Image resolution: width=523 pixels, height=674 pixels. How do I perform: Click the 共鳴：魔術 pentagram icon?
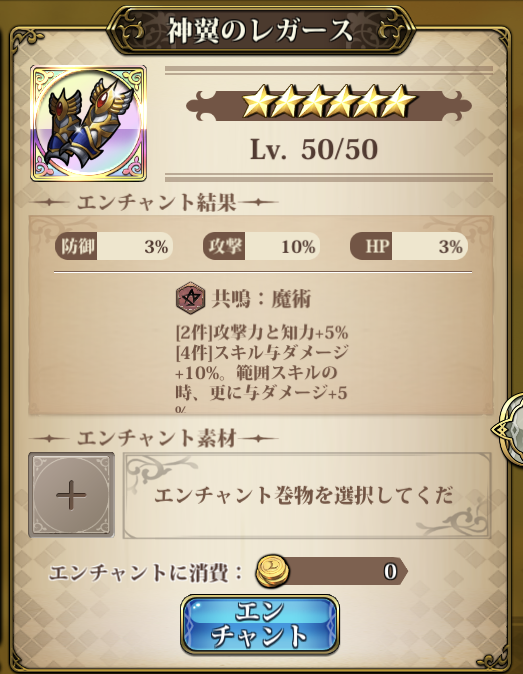click(x=189, y=298)
